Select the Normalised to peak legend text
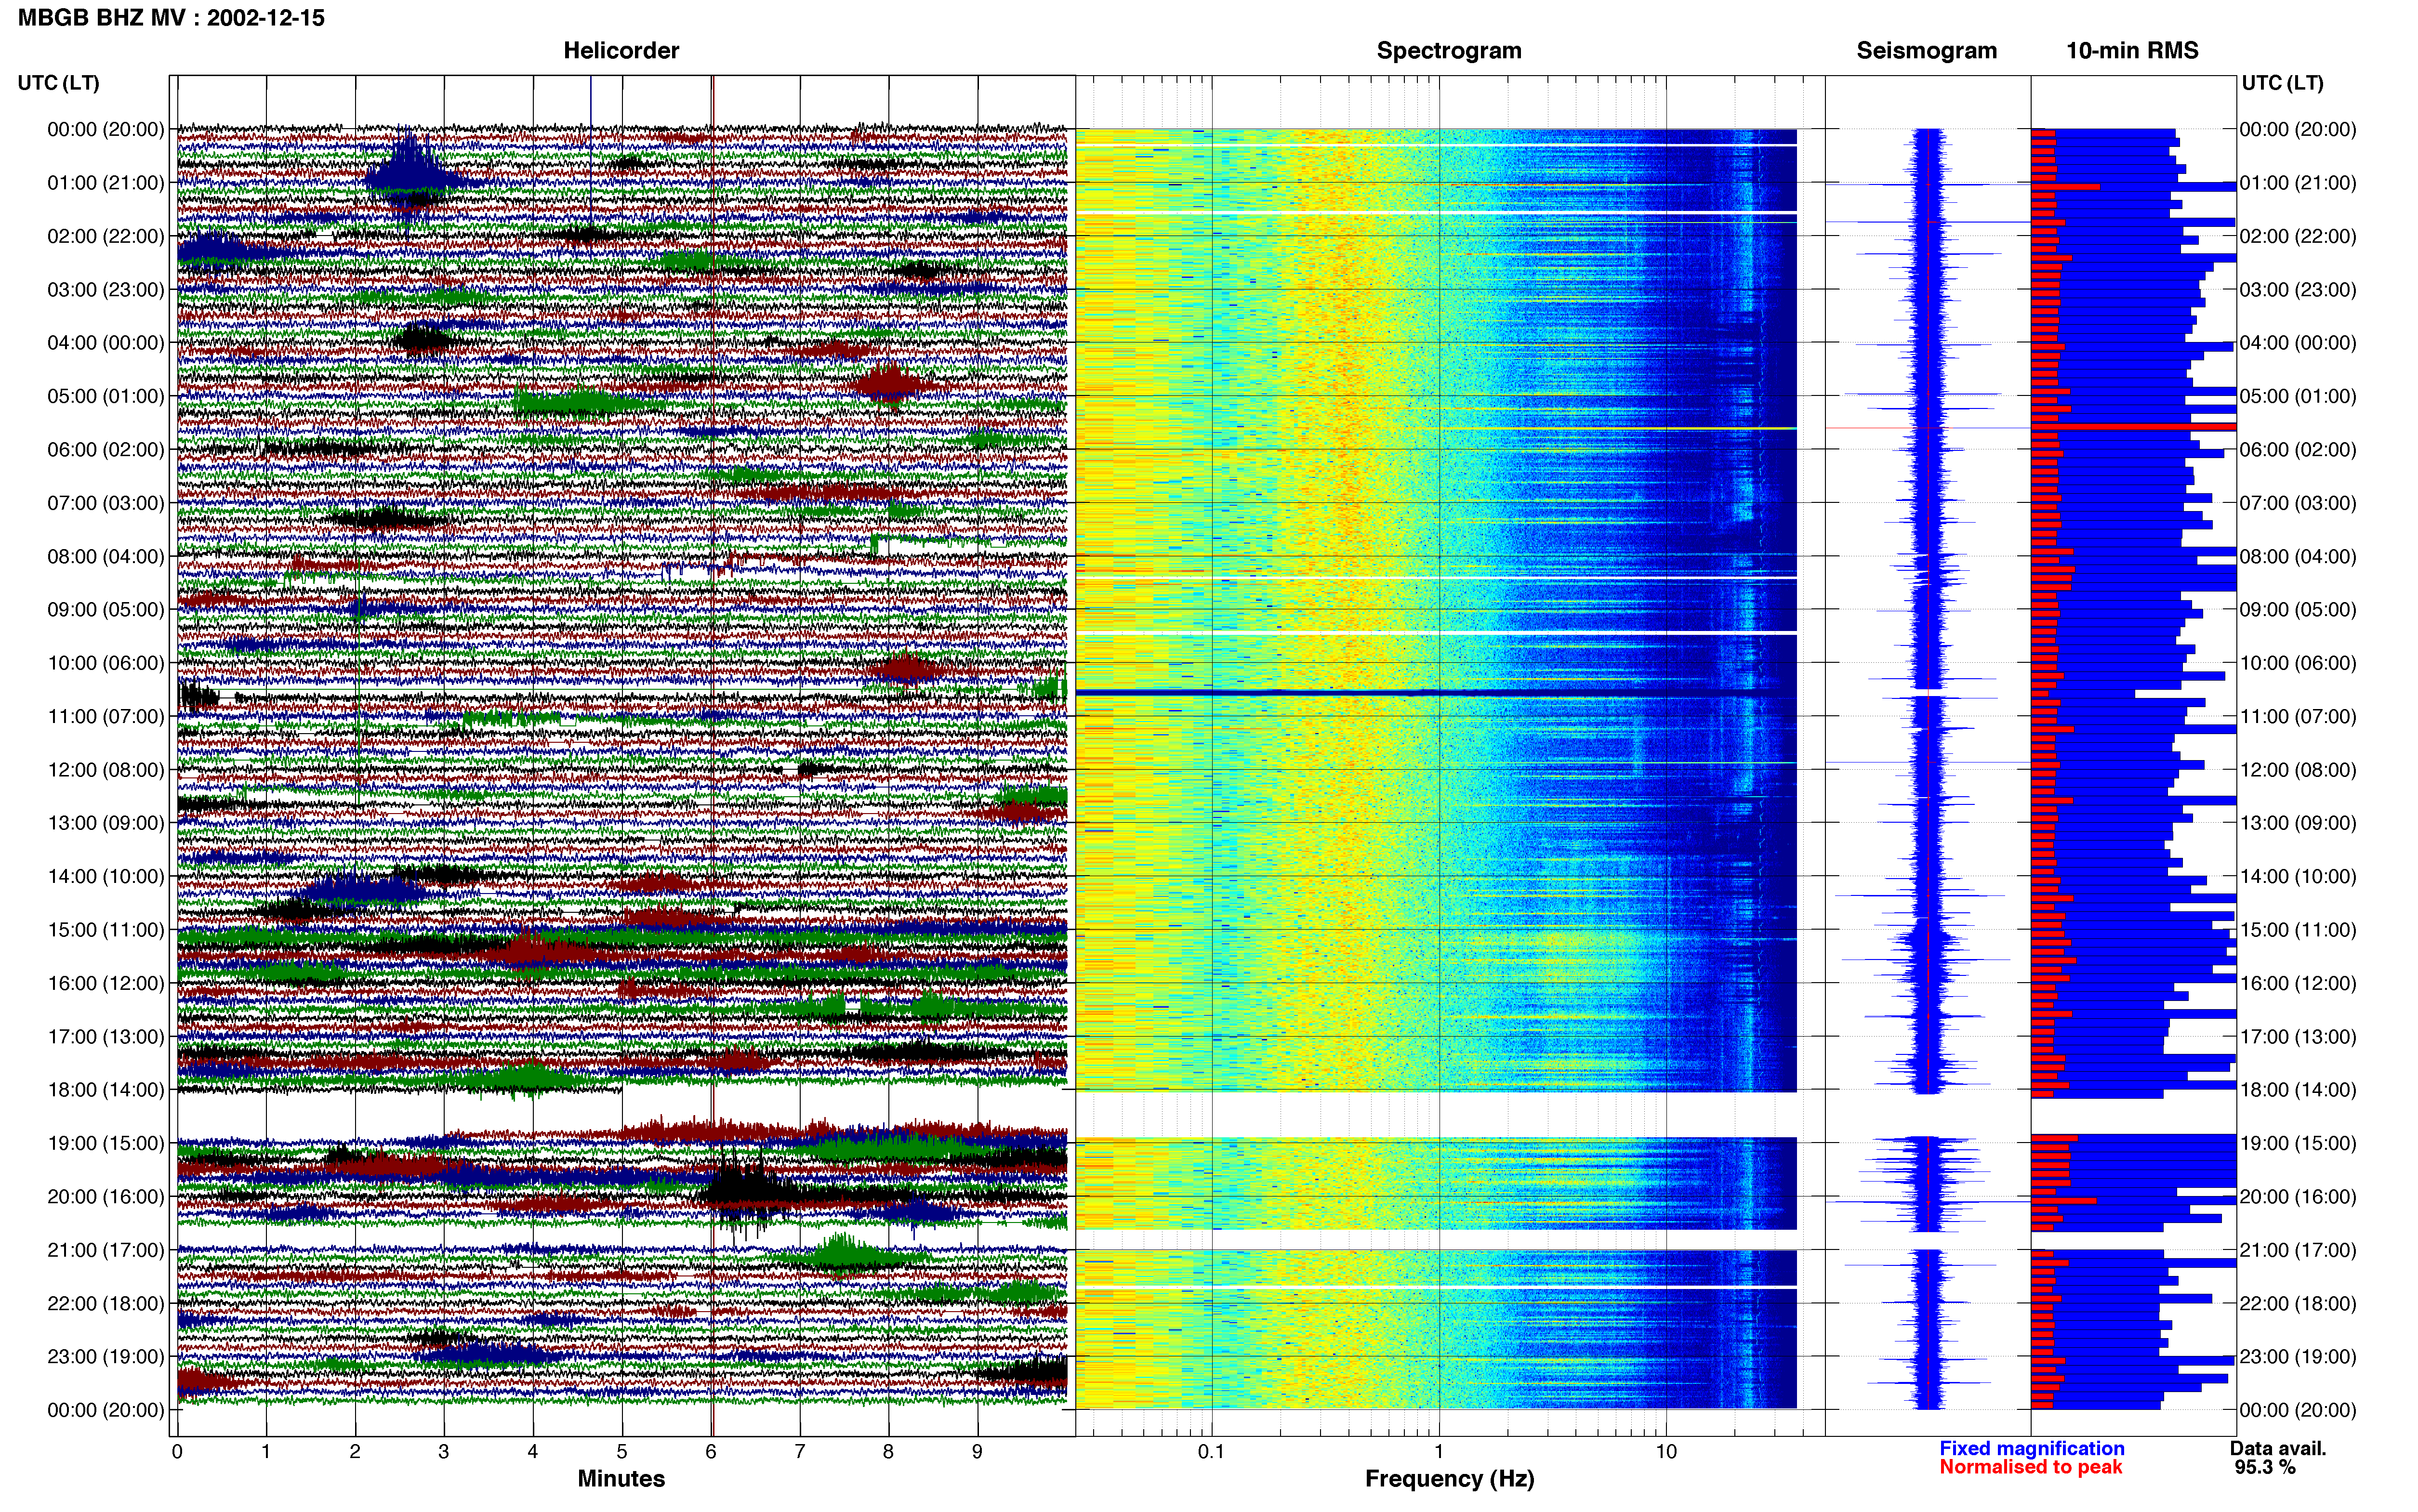This screenshot has width=2418, height=1512. coord(2030,1467)
